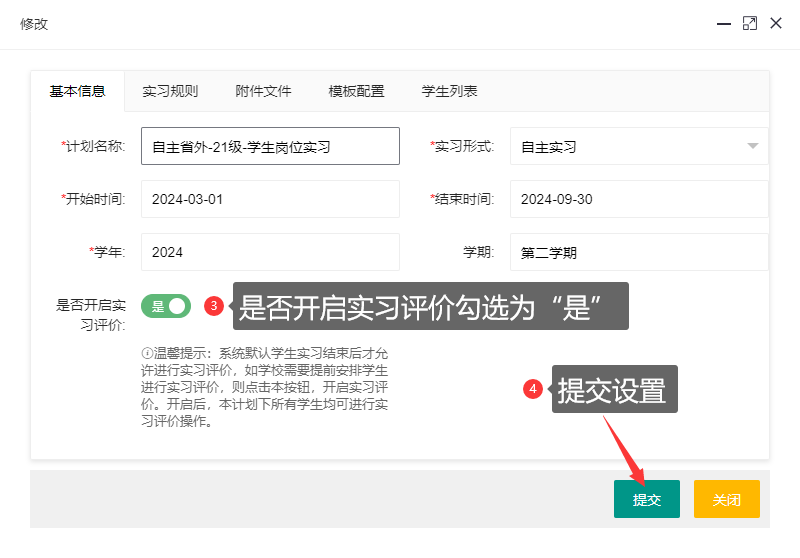Screen dimensions: 800x558
Task: Select the 学期 field showing 第二学期
Action: click(x=638, y=252)
